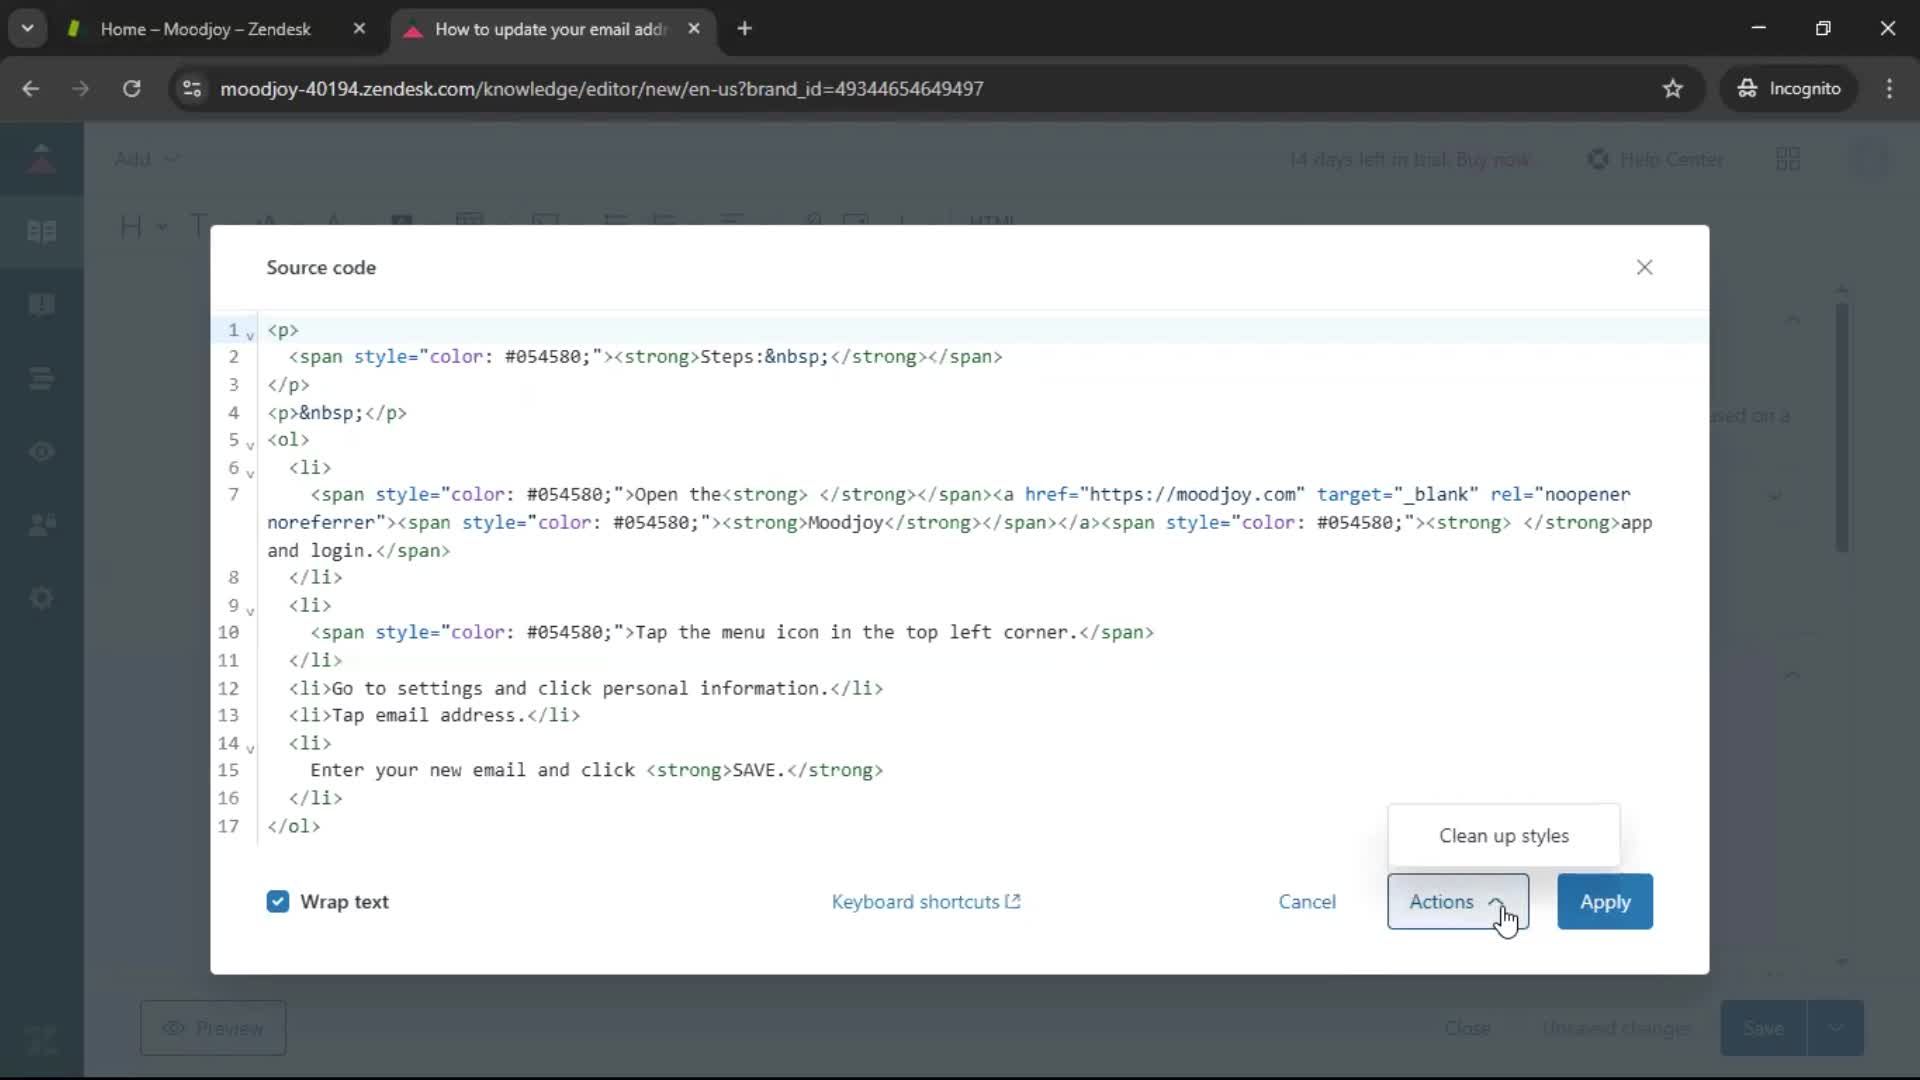Click line 2 'Steps:' span code
1920x1080 pixels.
(x=646, y=357)
